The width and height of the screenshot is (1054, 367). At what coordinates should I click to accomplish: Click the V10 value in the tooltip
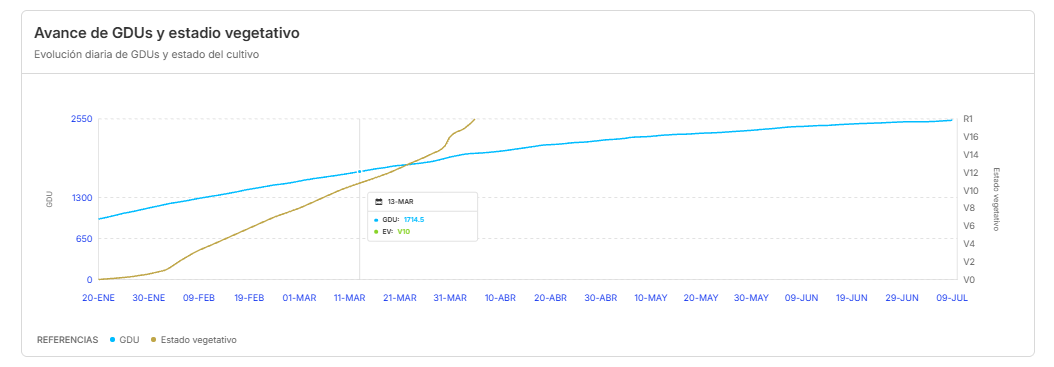(x=403, y=232)
